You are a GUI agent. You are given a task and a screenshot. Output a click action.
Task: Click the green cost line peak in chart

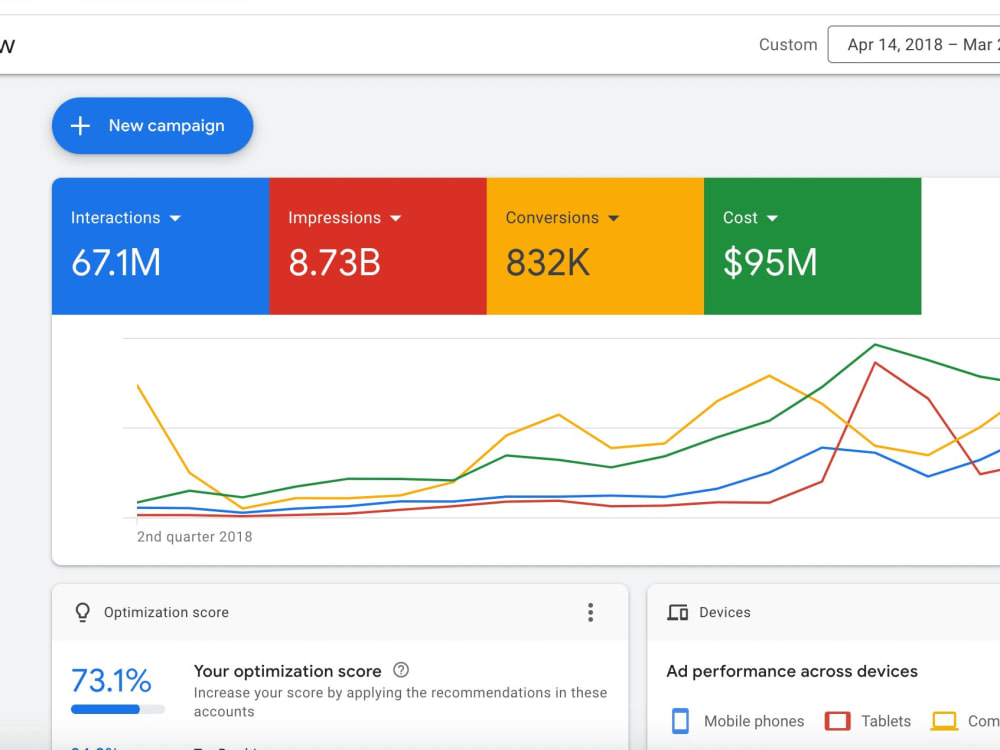[875, 345]
